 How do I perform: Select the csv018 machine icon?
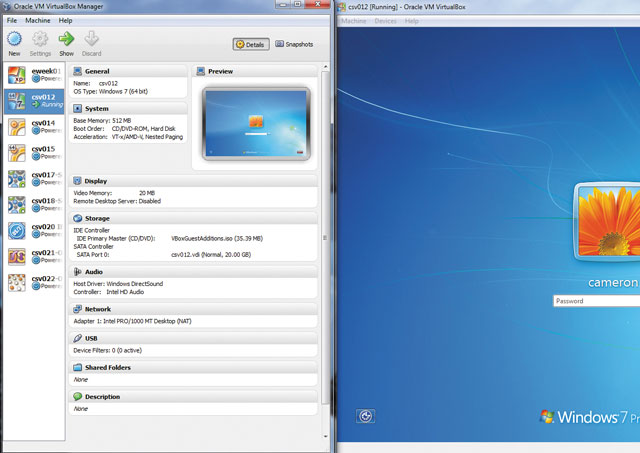click(17, 205)
